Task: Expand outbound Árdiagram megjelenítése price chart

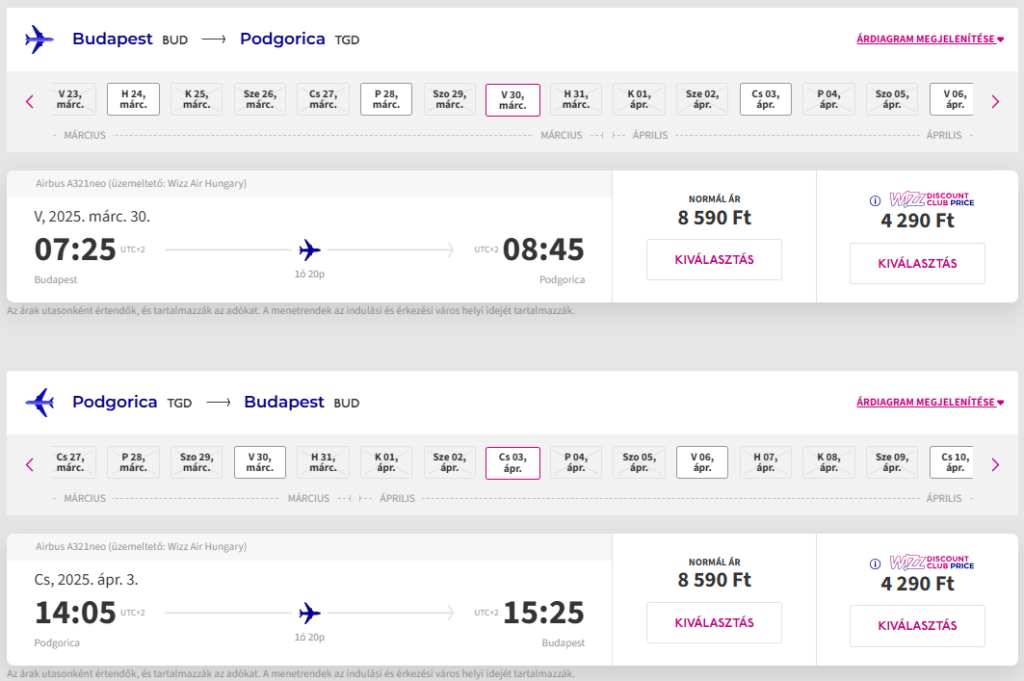Action: (x=930, y=39)
